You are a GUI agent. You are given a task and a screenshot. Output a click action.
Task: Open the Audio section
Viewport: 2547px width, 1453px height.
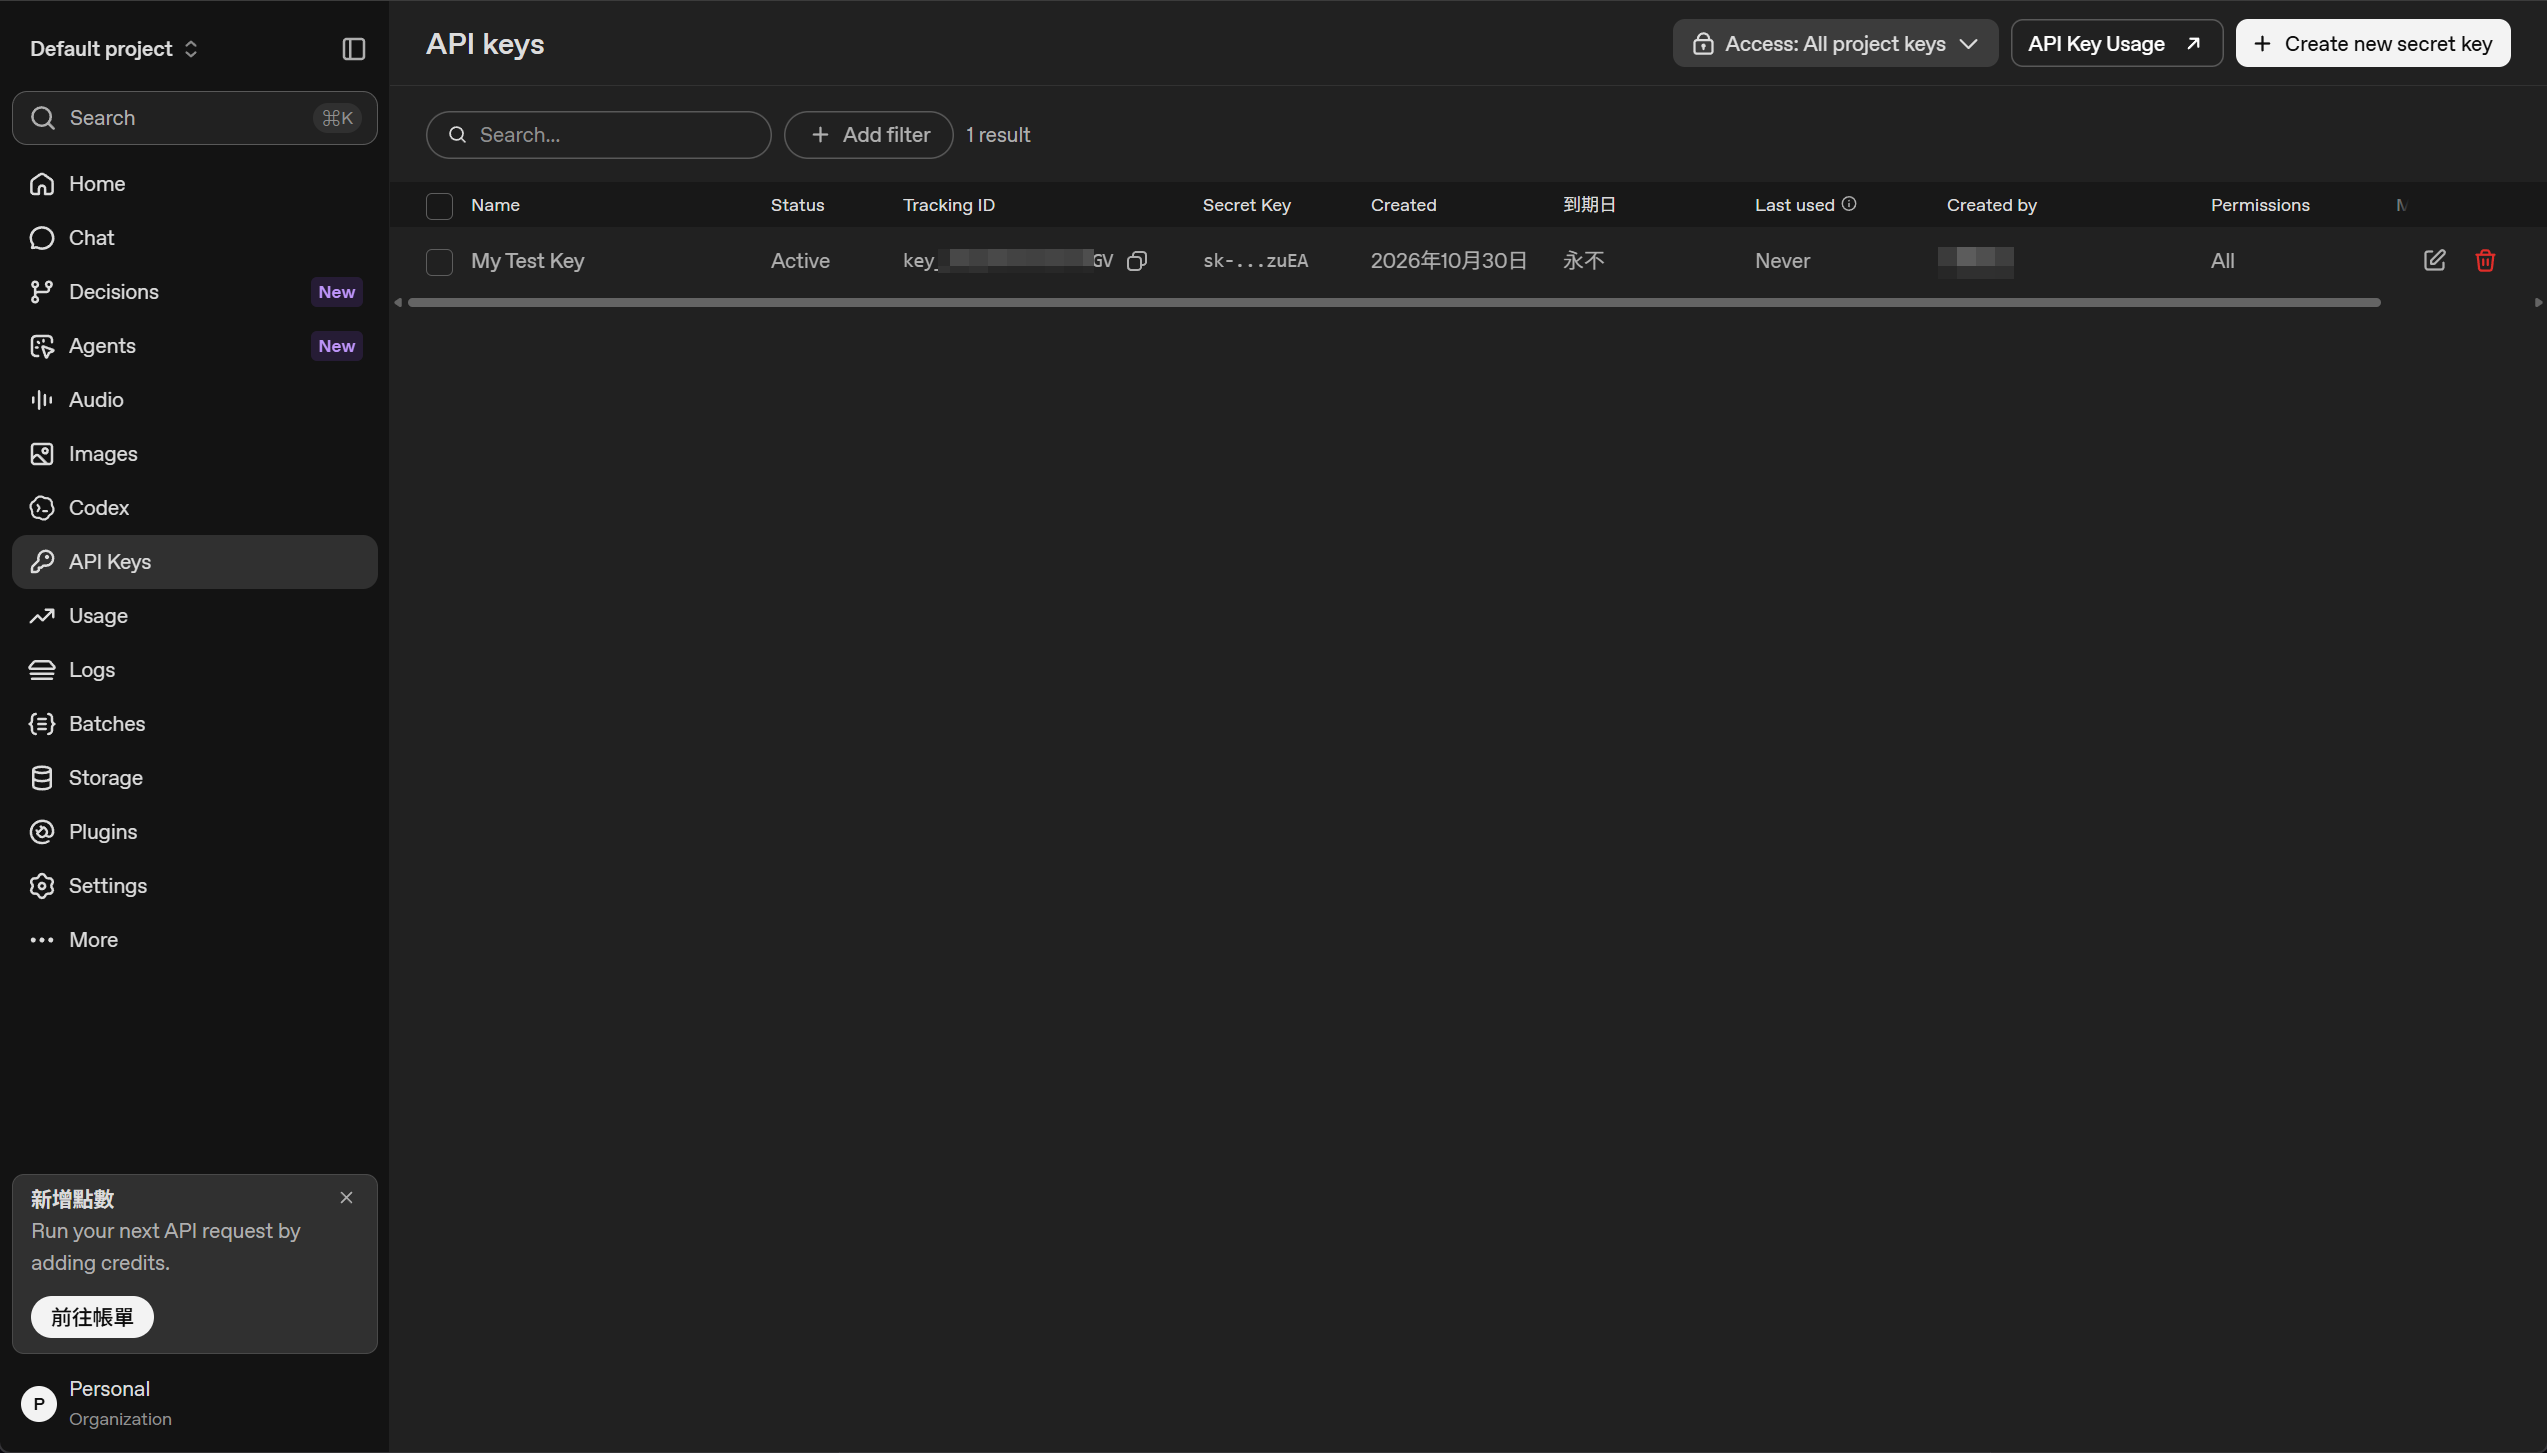pyautogui.click(x=195, y=400)
